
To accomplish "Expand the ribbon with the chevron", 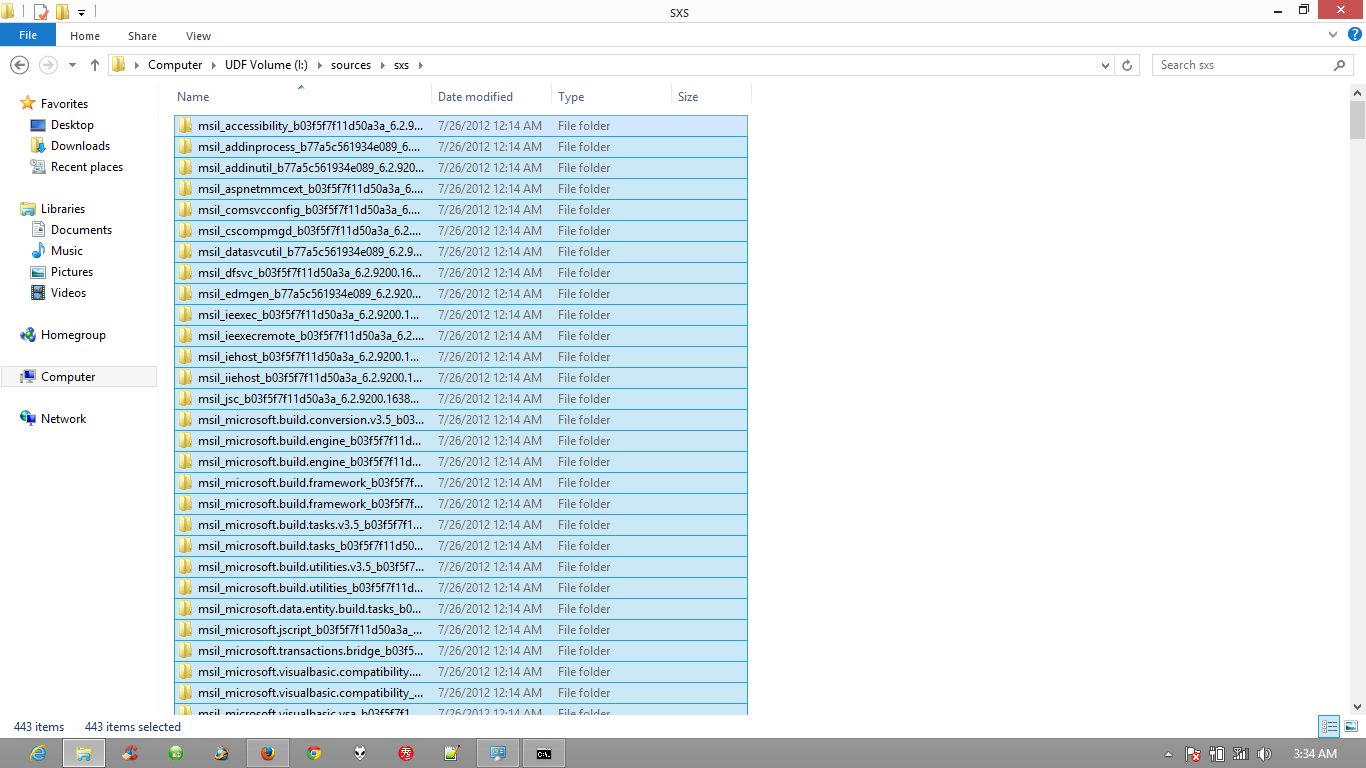I will [1332, 34].
